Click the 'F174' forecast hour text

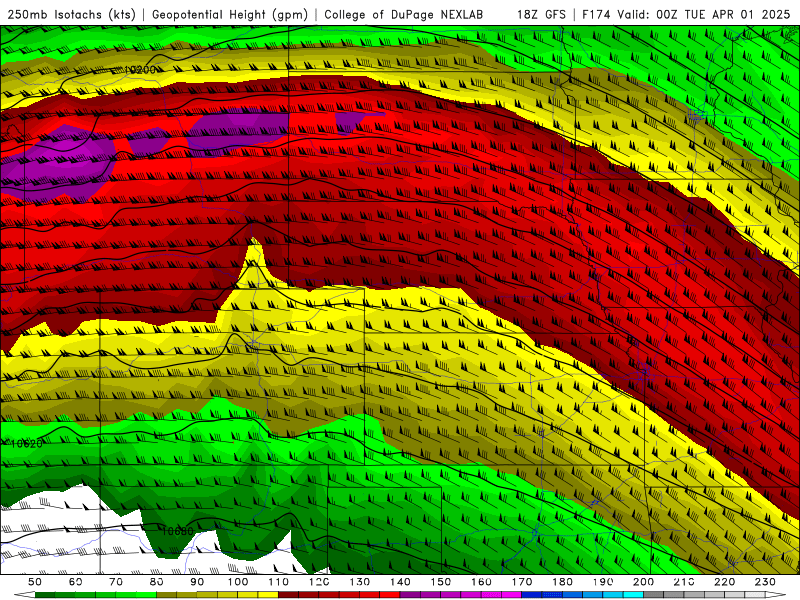[597, 14]
